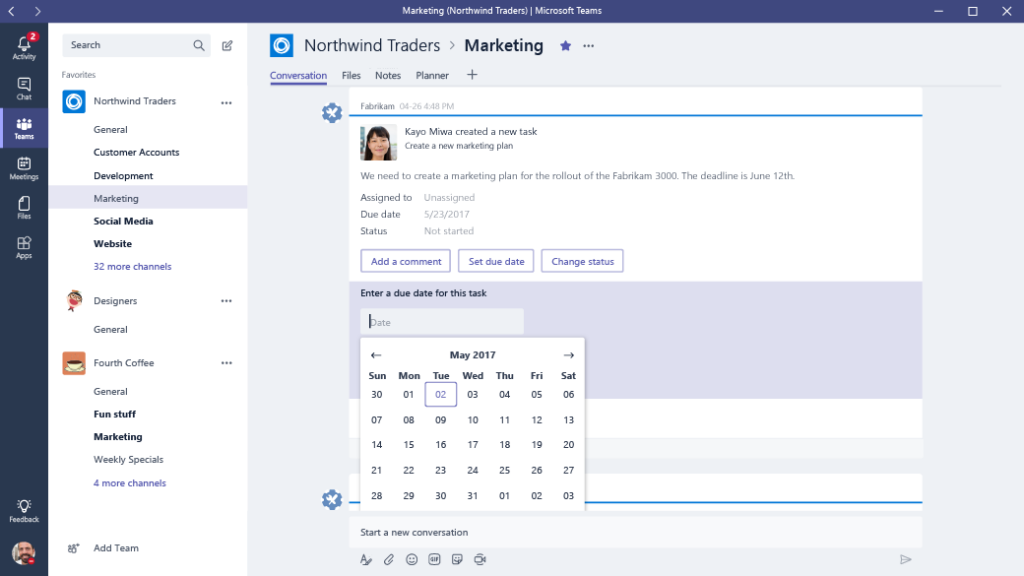Viewport: 1024px width, 576px height.
Task: Open the GIF picker icon
Action: coord(434,560)
